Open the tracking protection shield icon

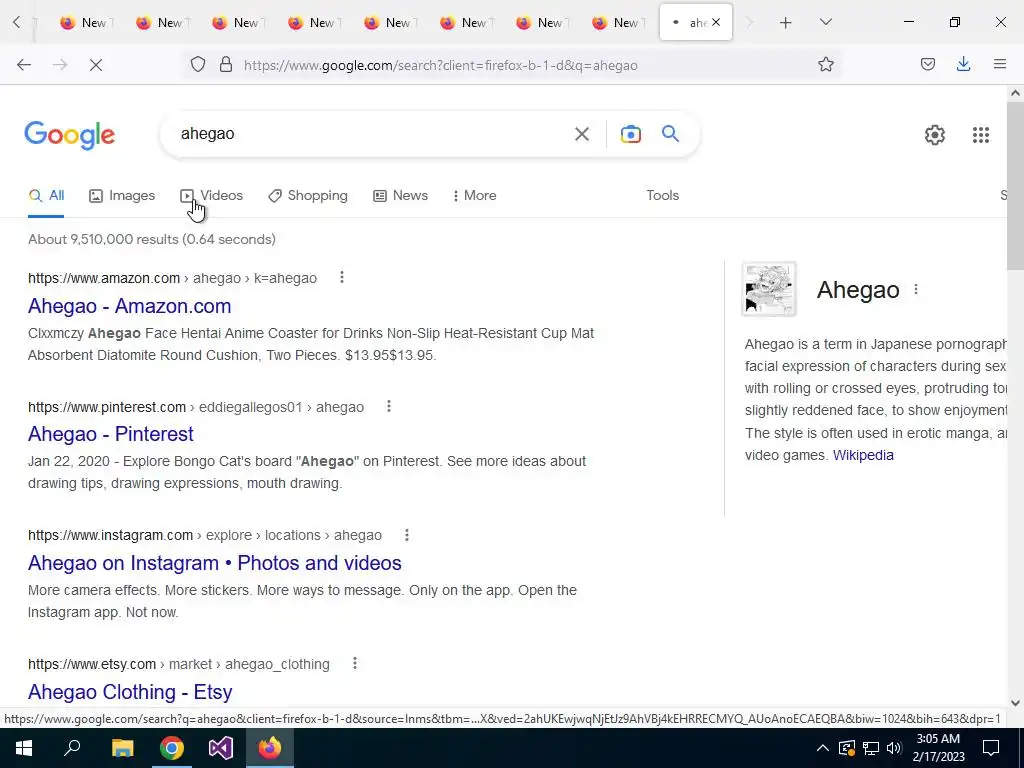click(x=198, y=65)
